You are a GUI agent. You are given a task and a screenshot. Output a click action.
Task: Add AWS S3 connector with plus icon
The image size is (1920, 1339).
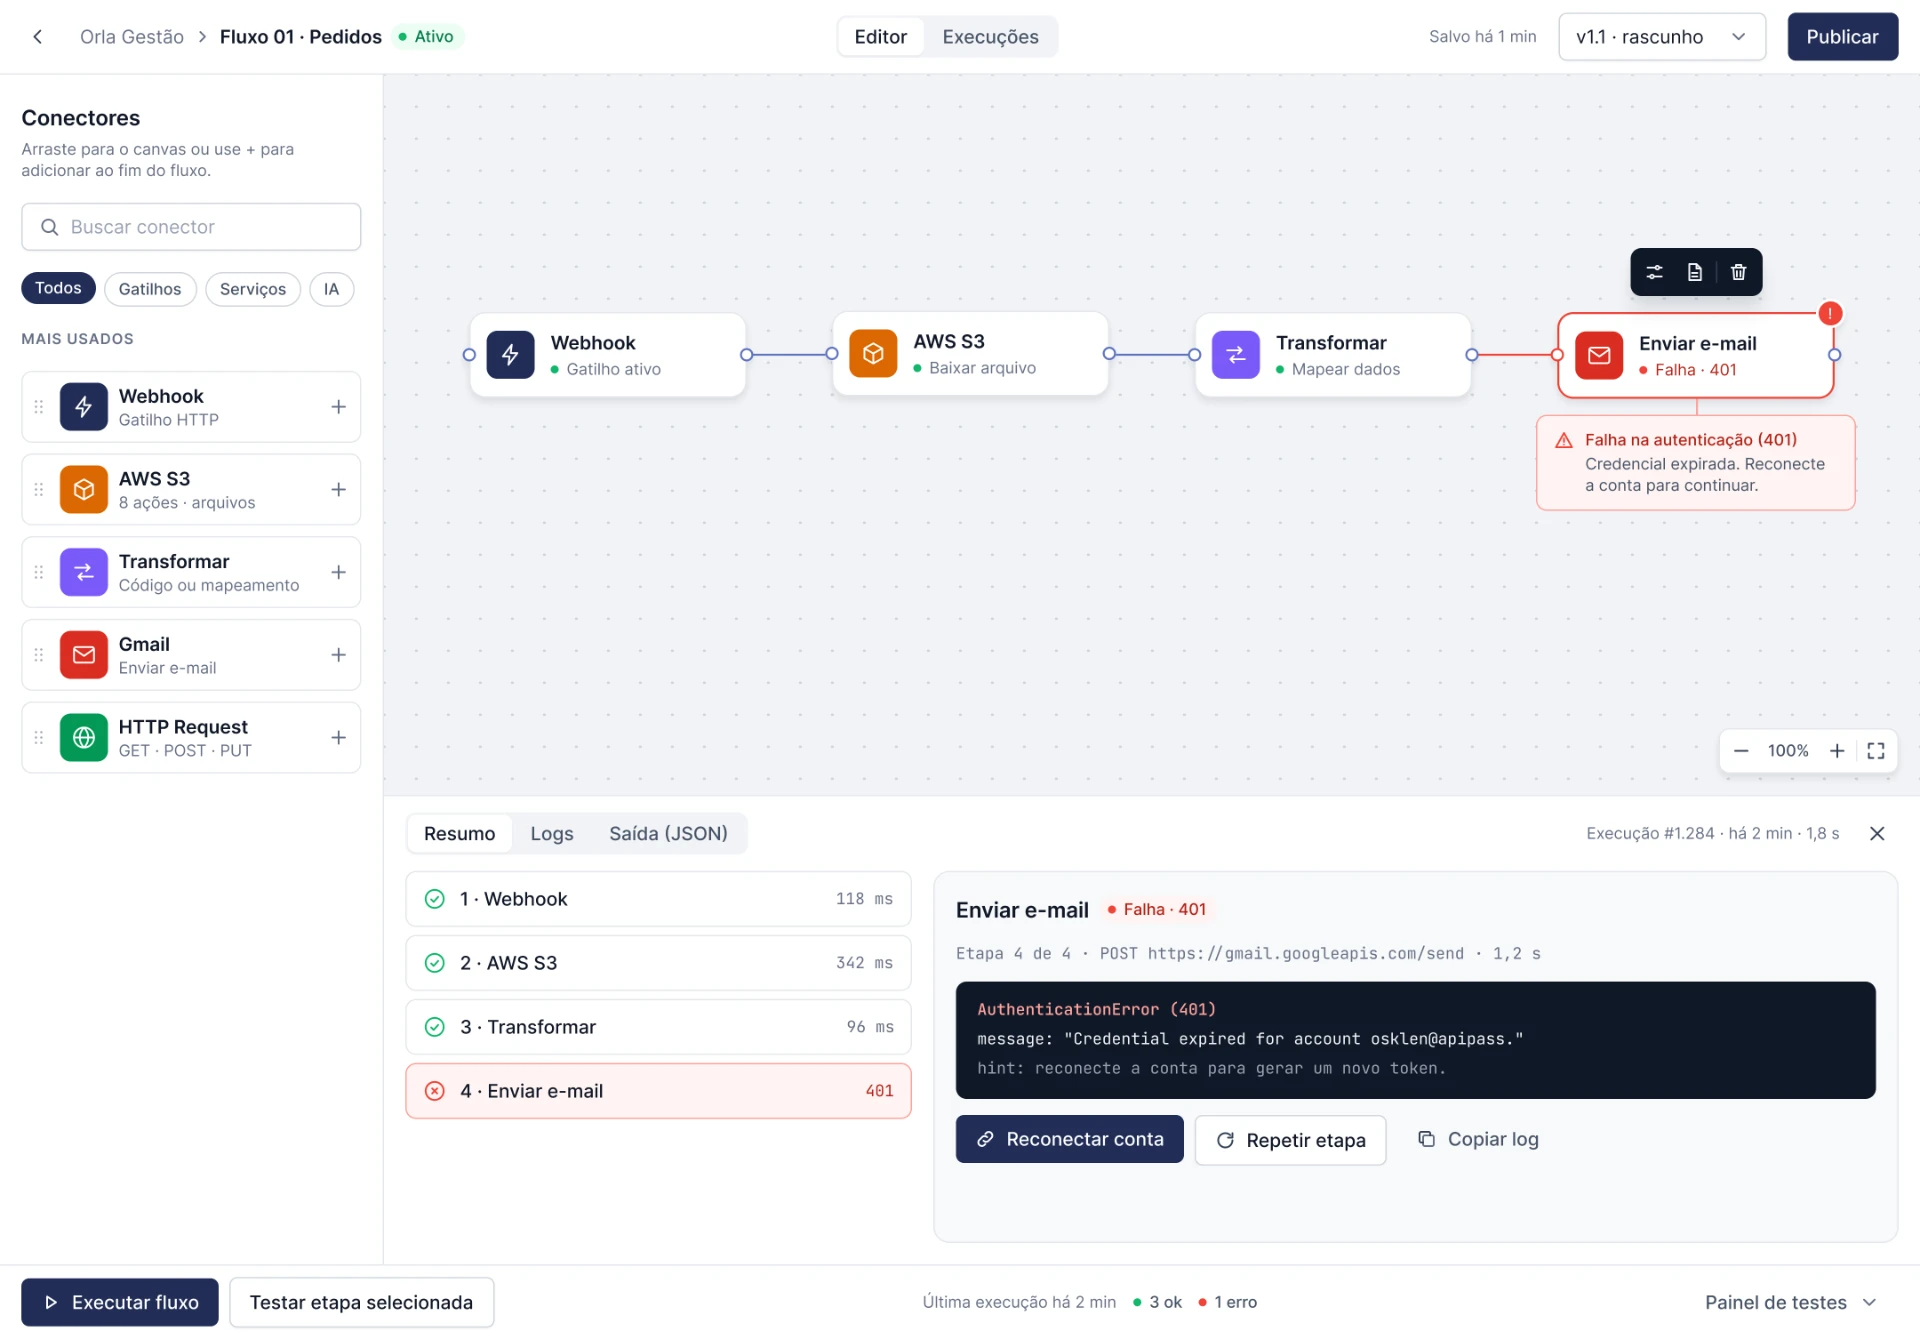tap(339, 490)
